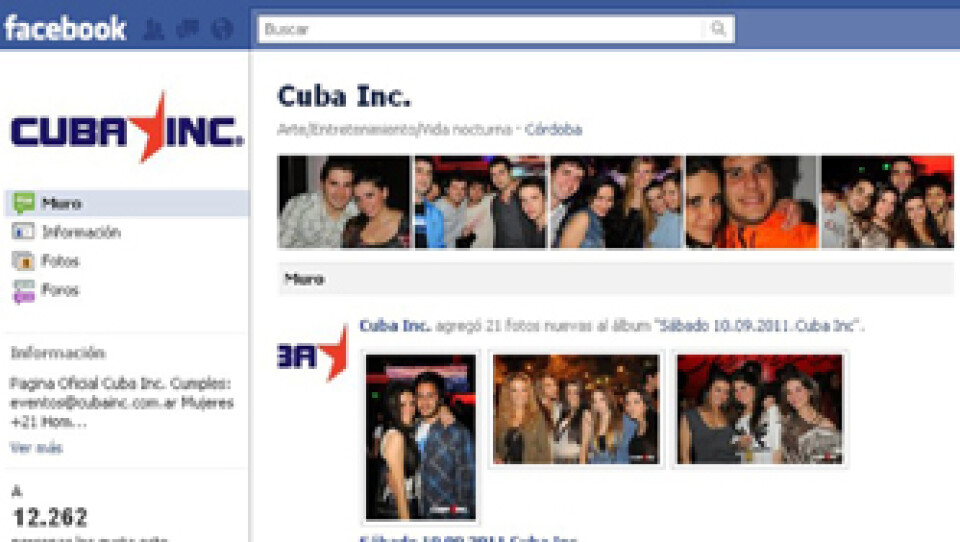Open the first photo strip thumbnail
This screenshot has height=542, width=960.
[x=344, y=202]
